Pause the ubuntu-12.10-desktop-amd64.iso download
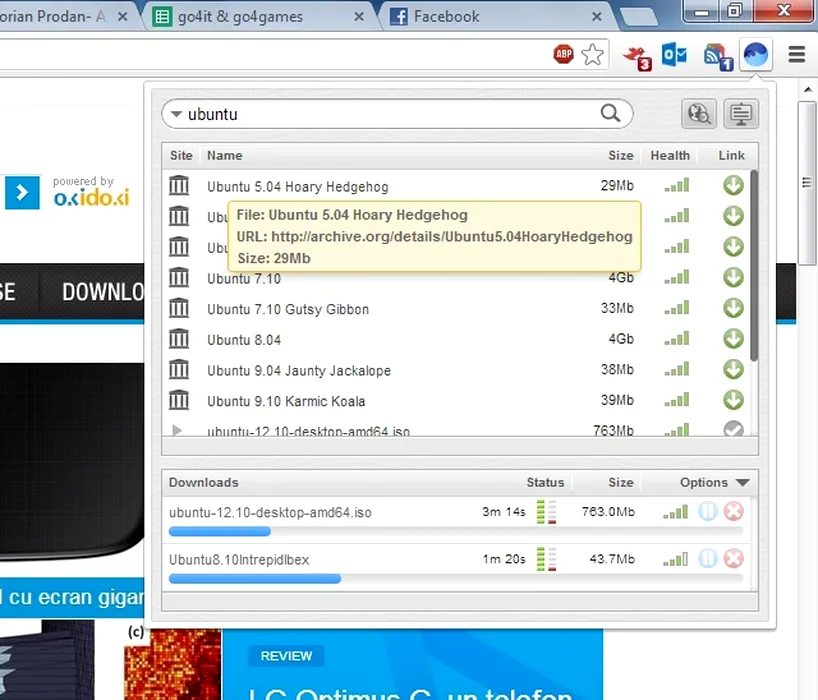Screen dimensions: 818x700 [x=707, y=511]
